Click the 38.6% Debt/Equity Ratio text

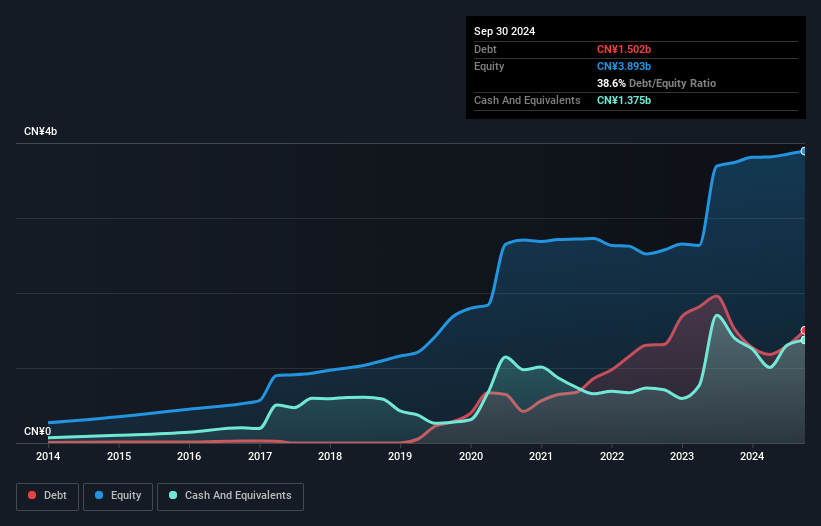656,83
